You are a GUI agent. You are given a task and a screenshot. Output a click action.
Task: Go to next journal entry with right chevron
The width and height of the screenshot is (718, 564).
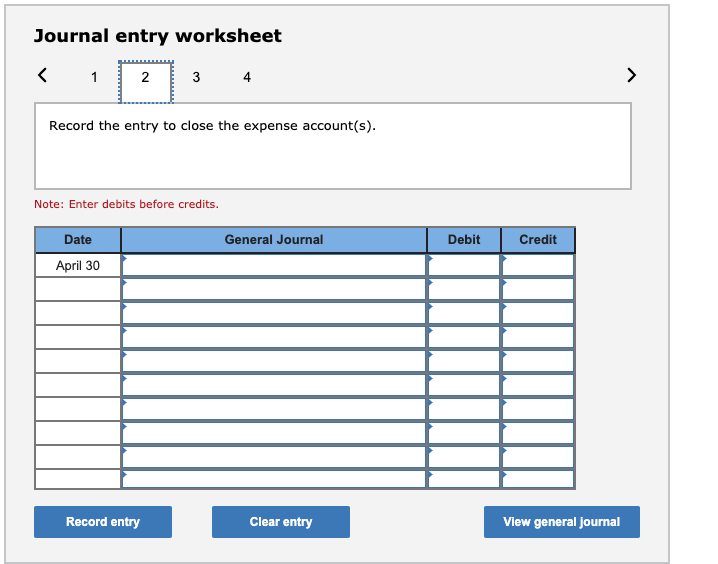point(631,75)
